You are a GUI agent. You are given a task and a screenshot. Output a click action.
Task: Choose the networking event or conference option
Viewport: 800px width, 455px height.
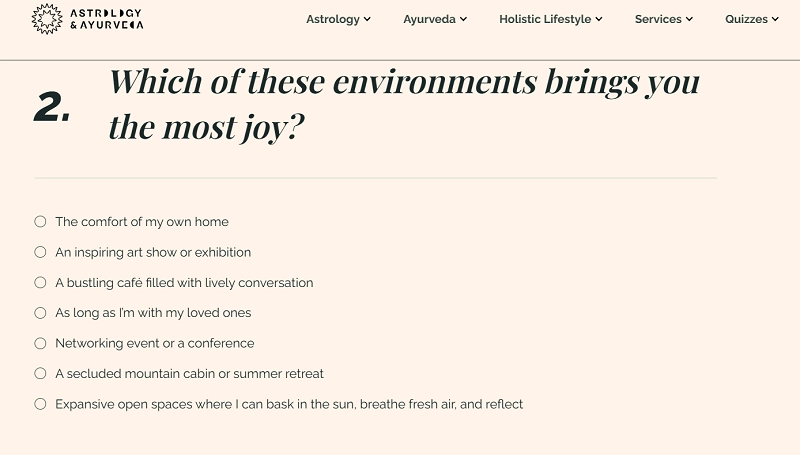(x=40, y=343)
